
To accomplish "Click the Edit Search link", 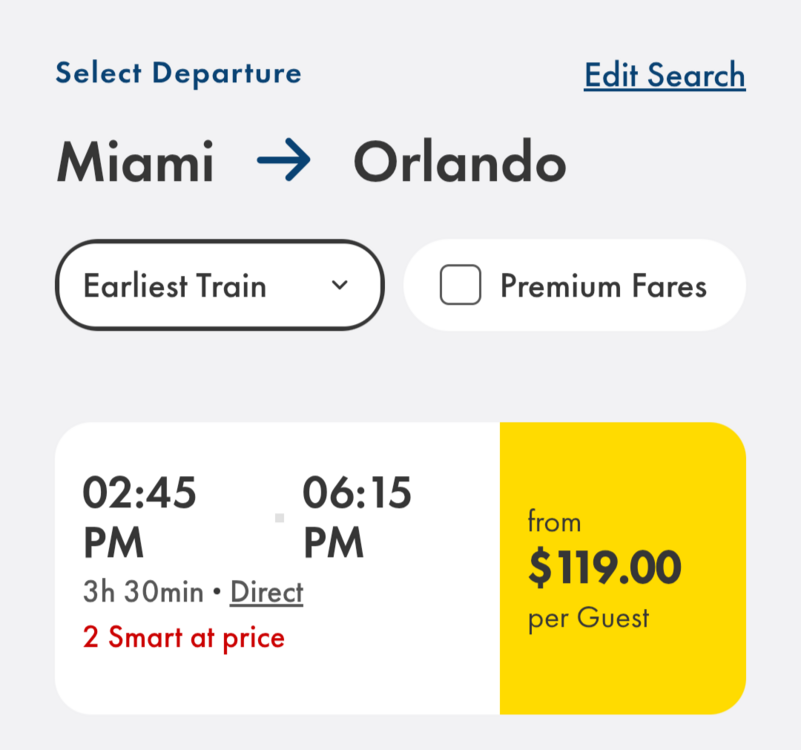I will click(x=664, y=76).
